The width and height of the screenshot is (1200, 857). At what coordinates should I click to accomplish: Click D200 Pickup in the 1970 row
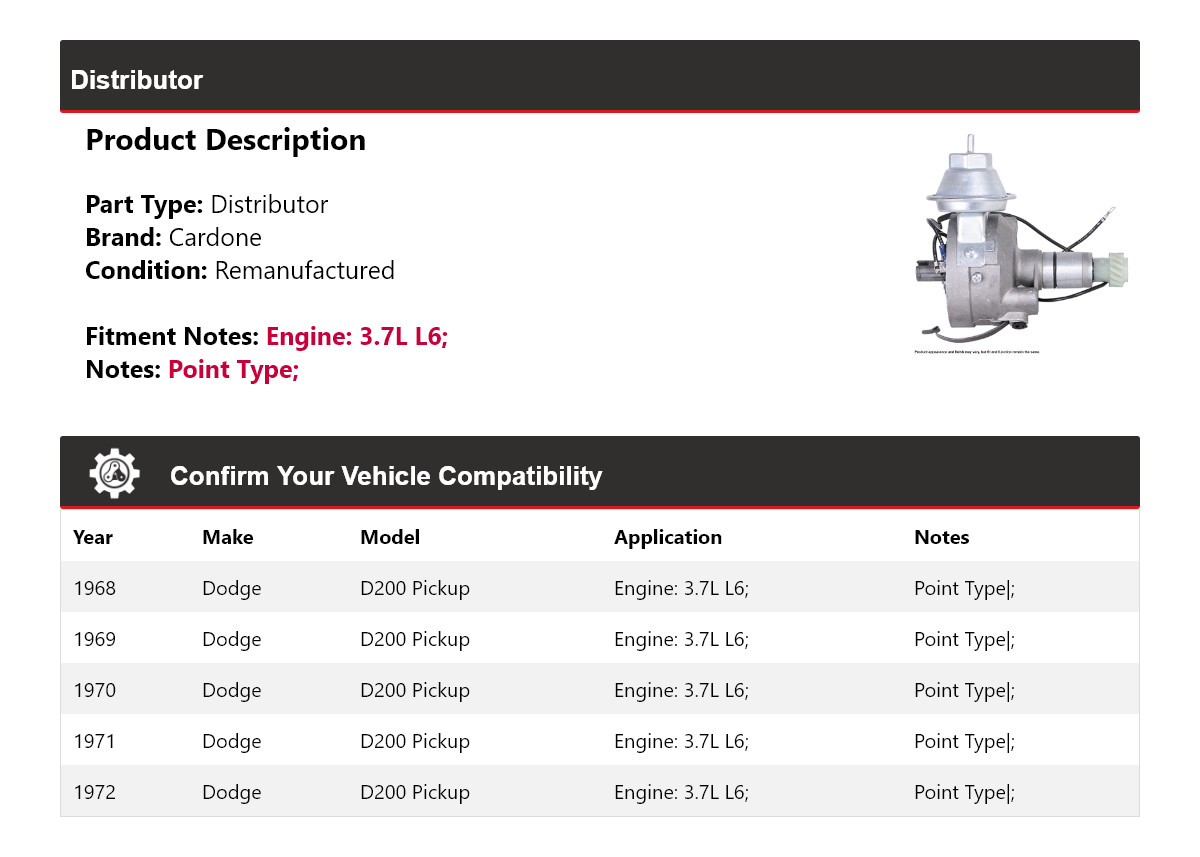(x=414, y=690)
